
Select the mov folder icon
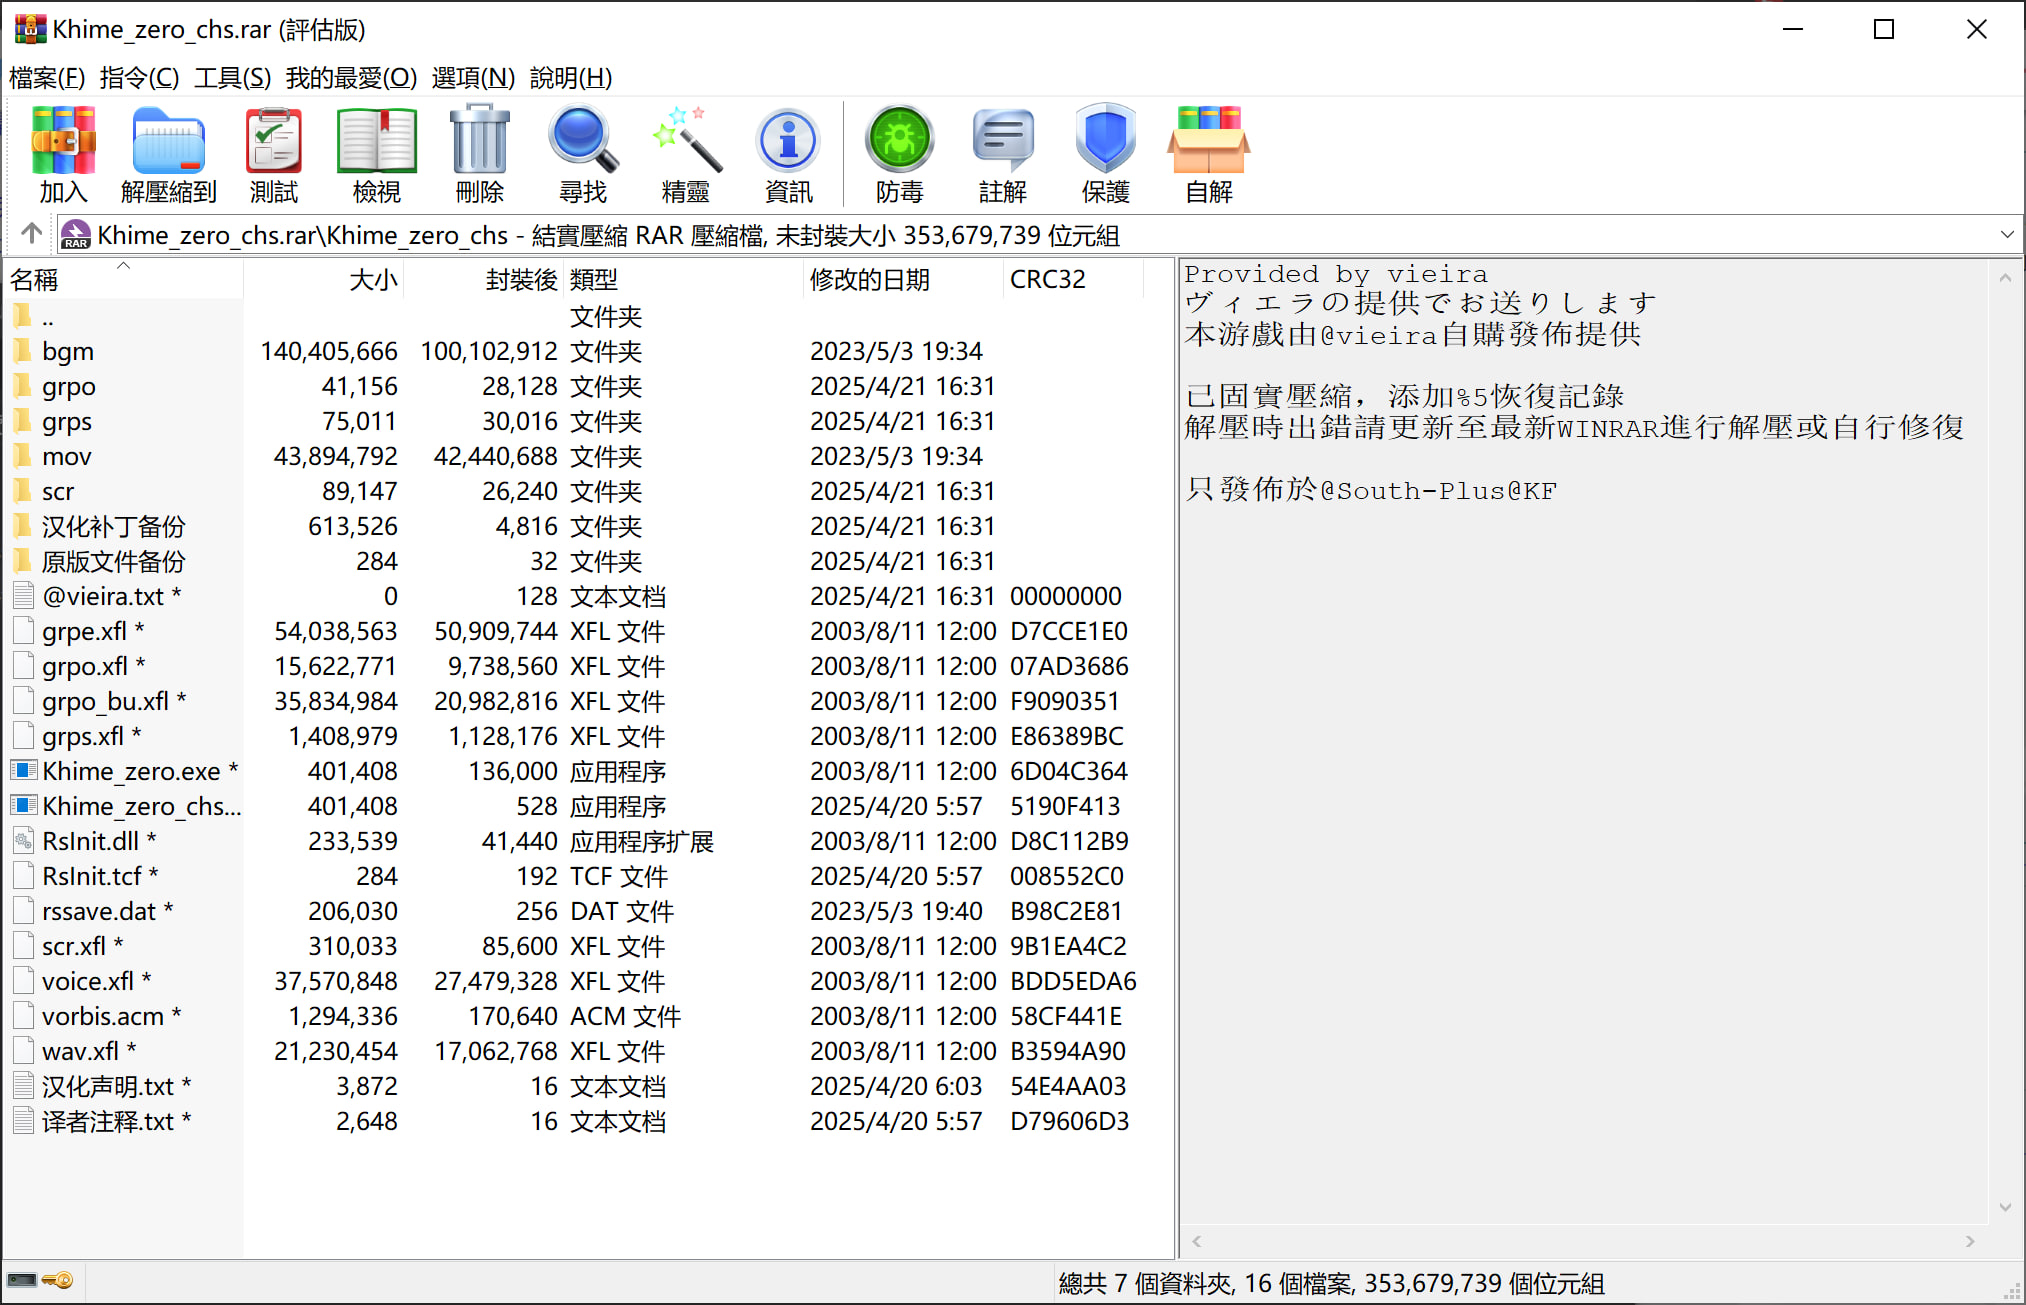click(x=23, y=456)
